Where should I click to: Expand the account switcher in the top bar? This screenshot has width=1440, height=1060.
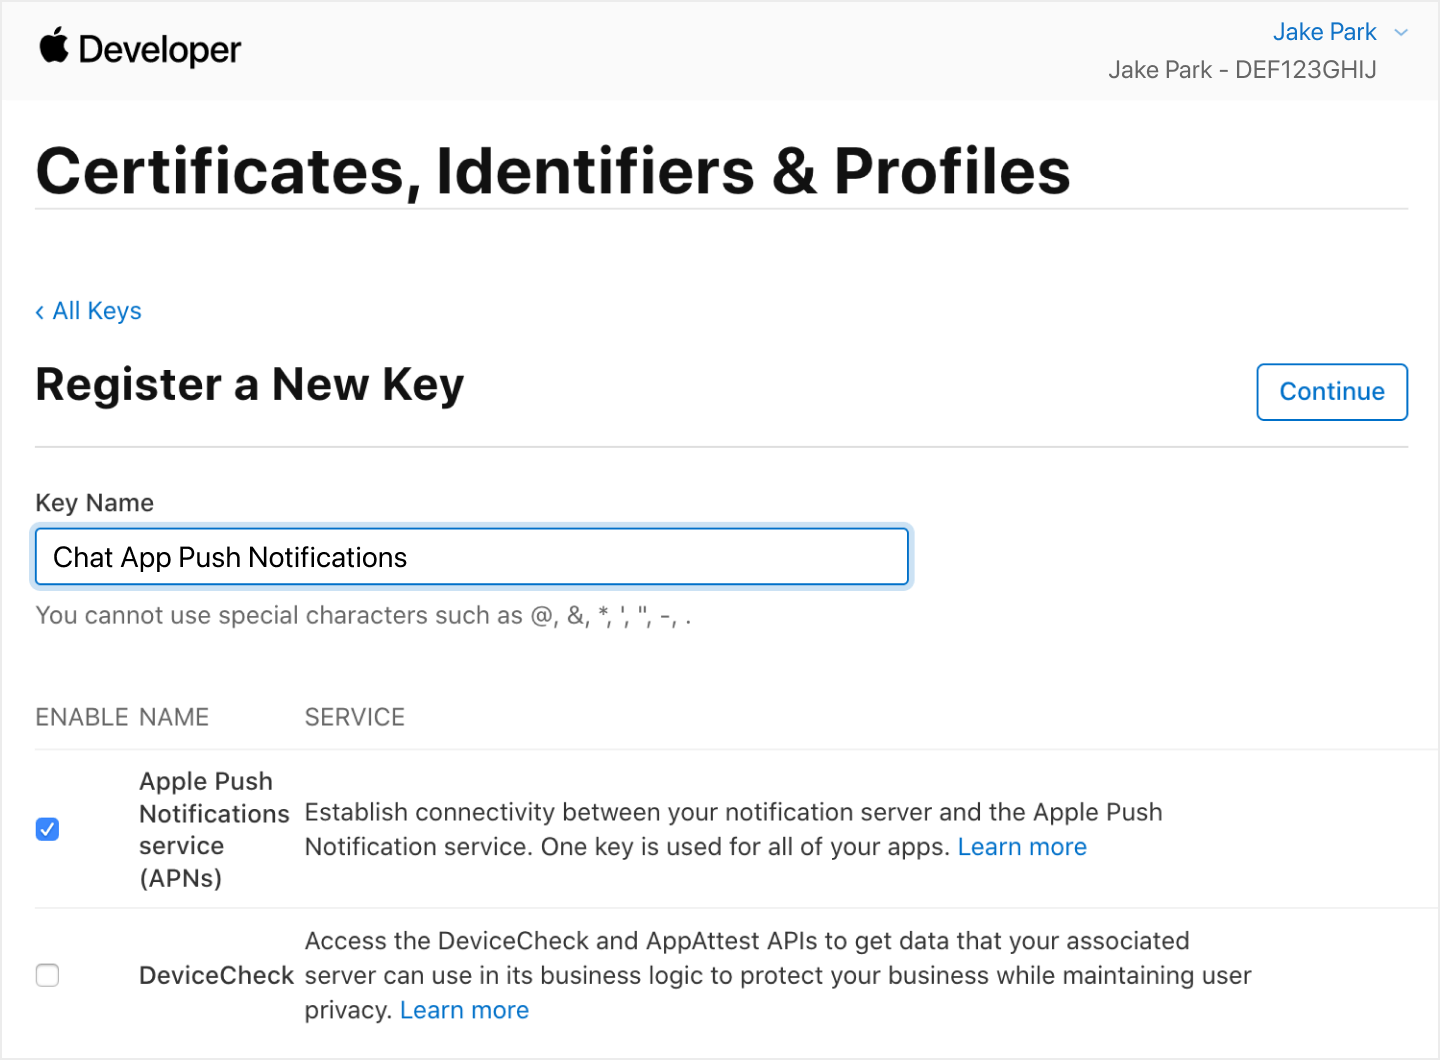(x=1399, y=32)
